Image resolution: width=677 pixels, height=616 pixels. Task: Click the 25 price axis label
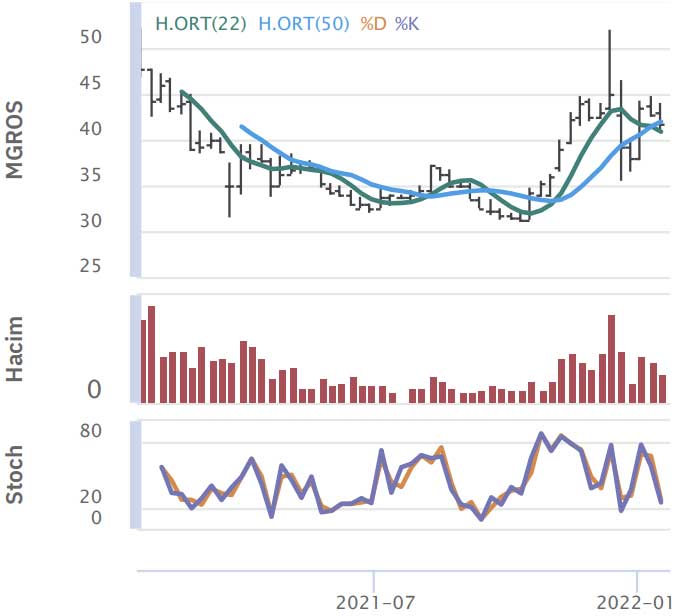91,266
